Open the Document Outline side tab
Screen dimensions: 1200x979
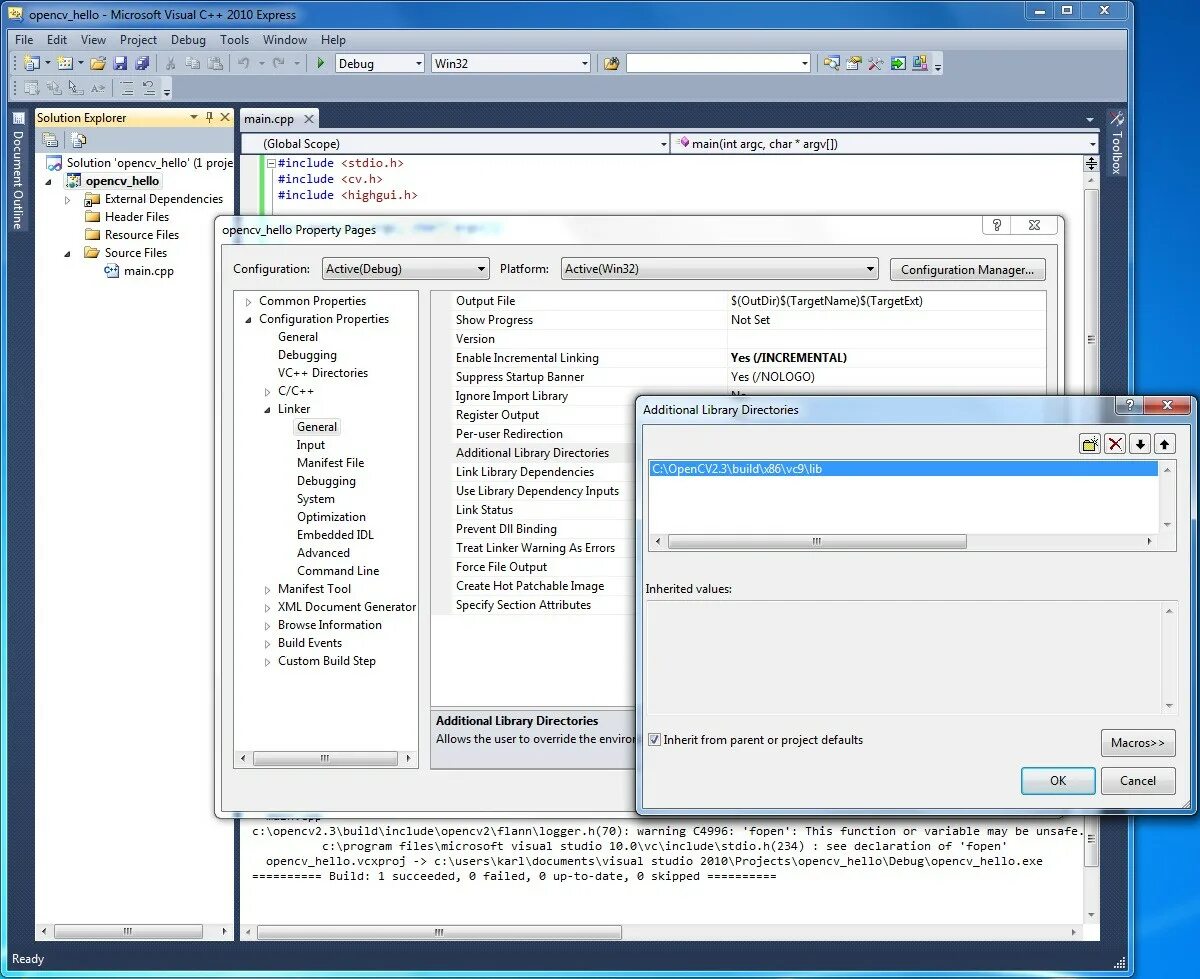(x=17, y=172)
